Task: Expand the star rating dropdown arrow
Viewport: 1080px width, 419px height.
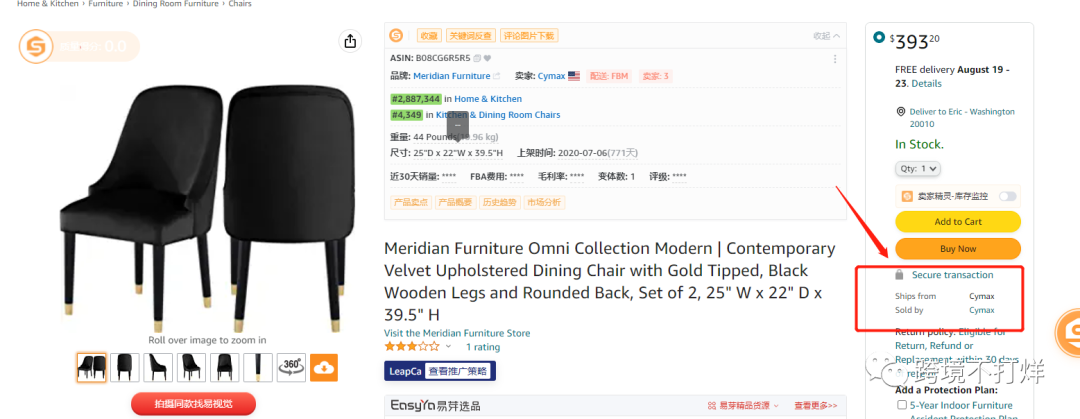Action: coord(448,347)
